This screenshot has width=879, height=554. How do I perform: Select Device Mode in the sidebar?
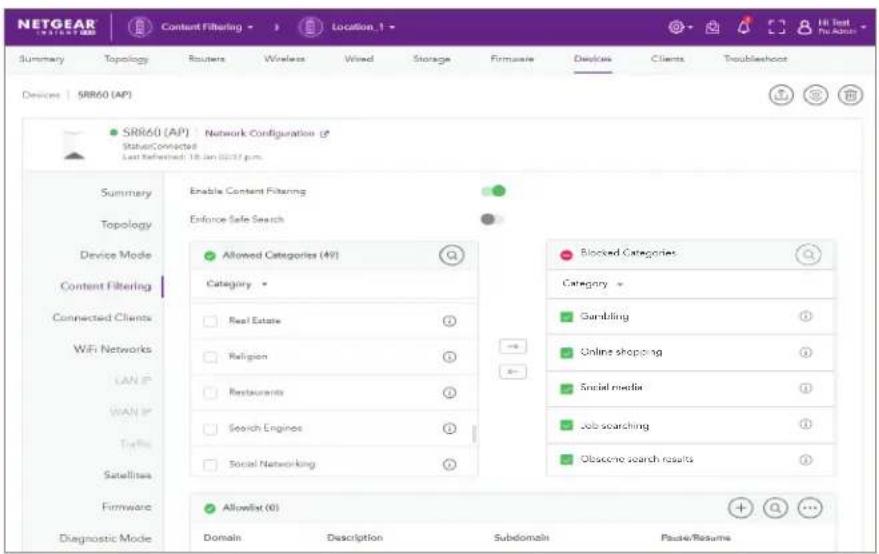click(115, 255)
